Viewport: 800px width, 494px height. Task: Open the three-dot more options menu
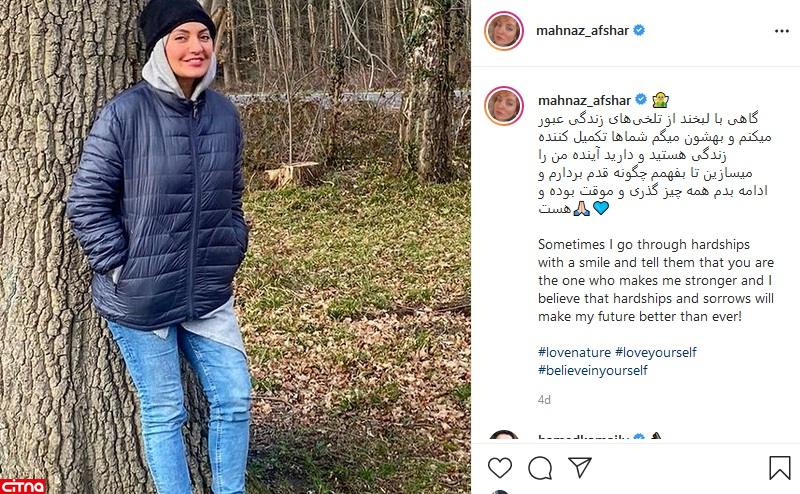(x=781, y=31)
